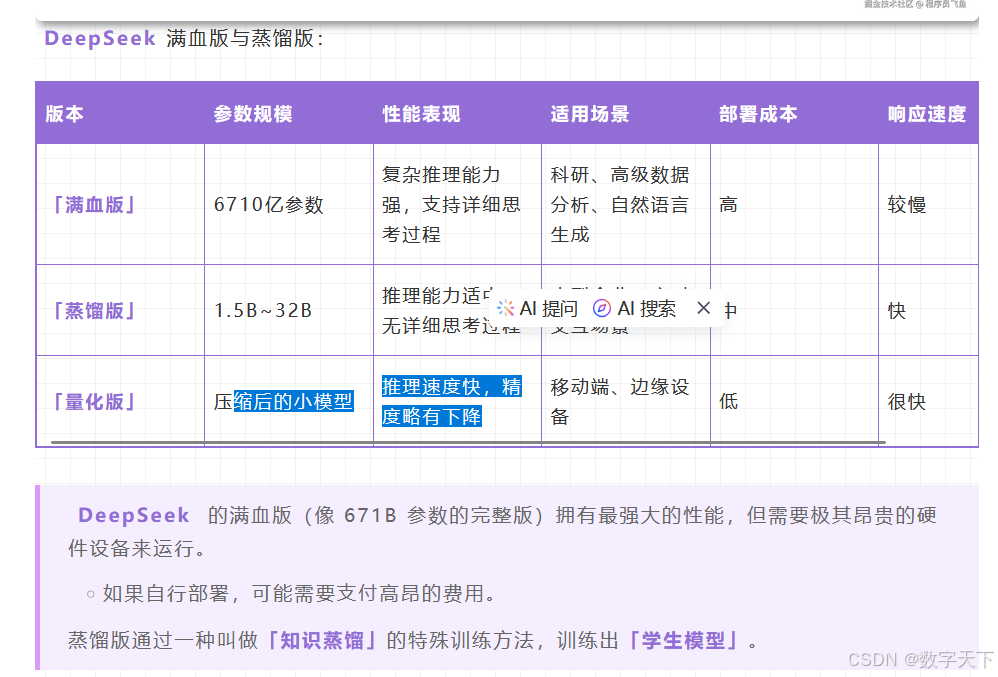998x677 pixels.
Task: Click the AI 提问 sparkle icon
Action: [505, 309]
